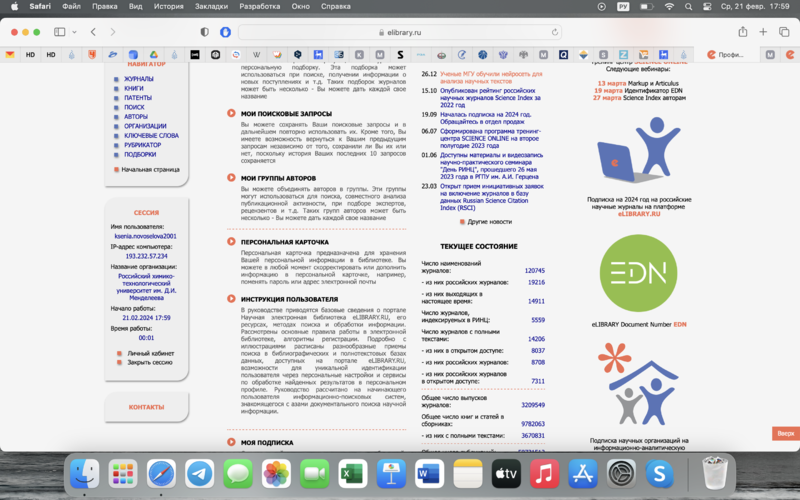The width and height of the screenshot is (800, 500).
Task: Open the EDN green circle logo
Action: tap(637, 273)
